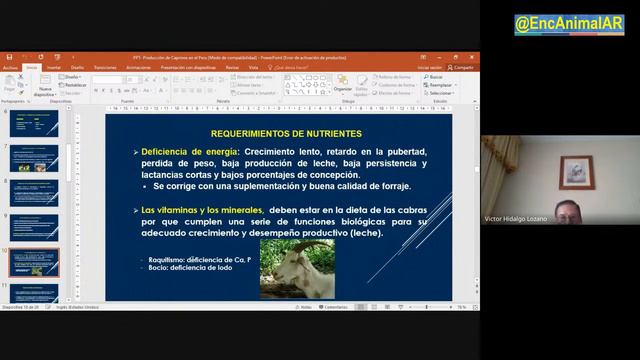Select slide 7 thumbnail

[x=34, y=158]
